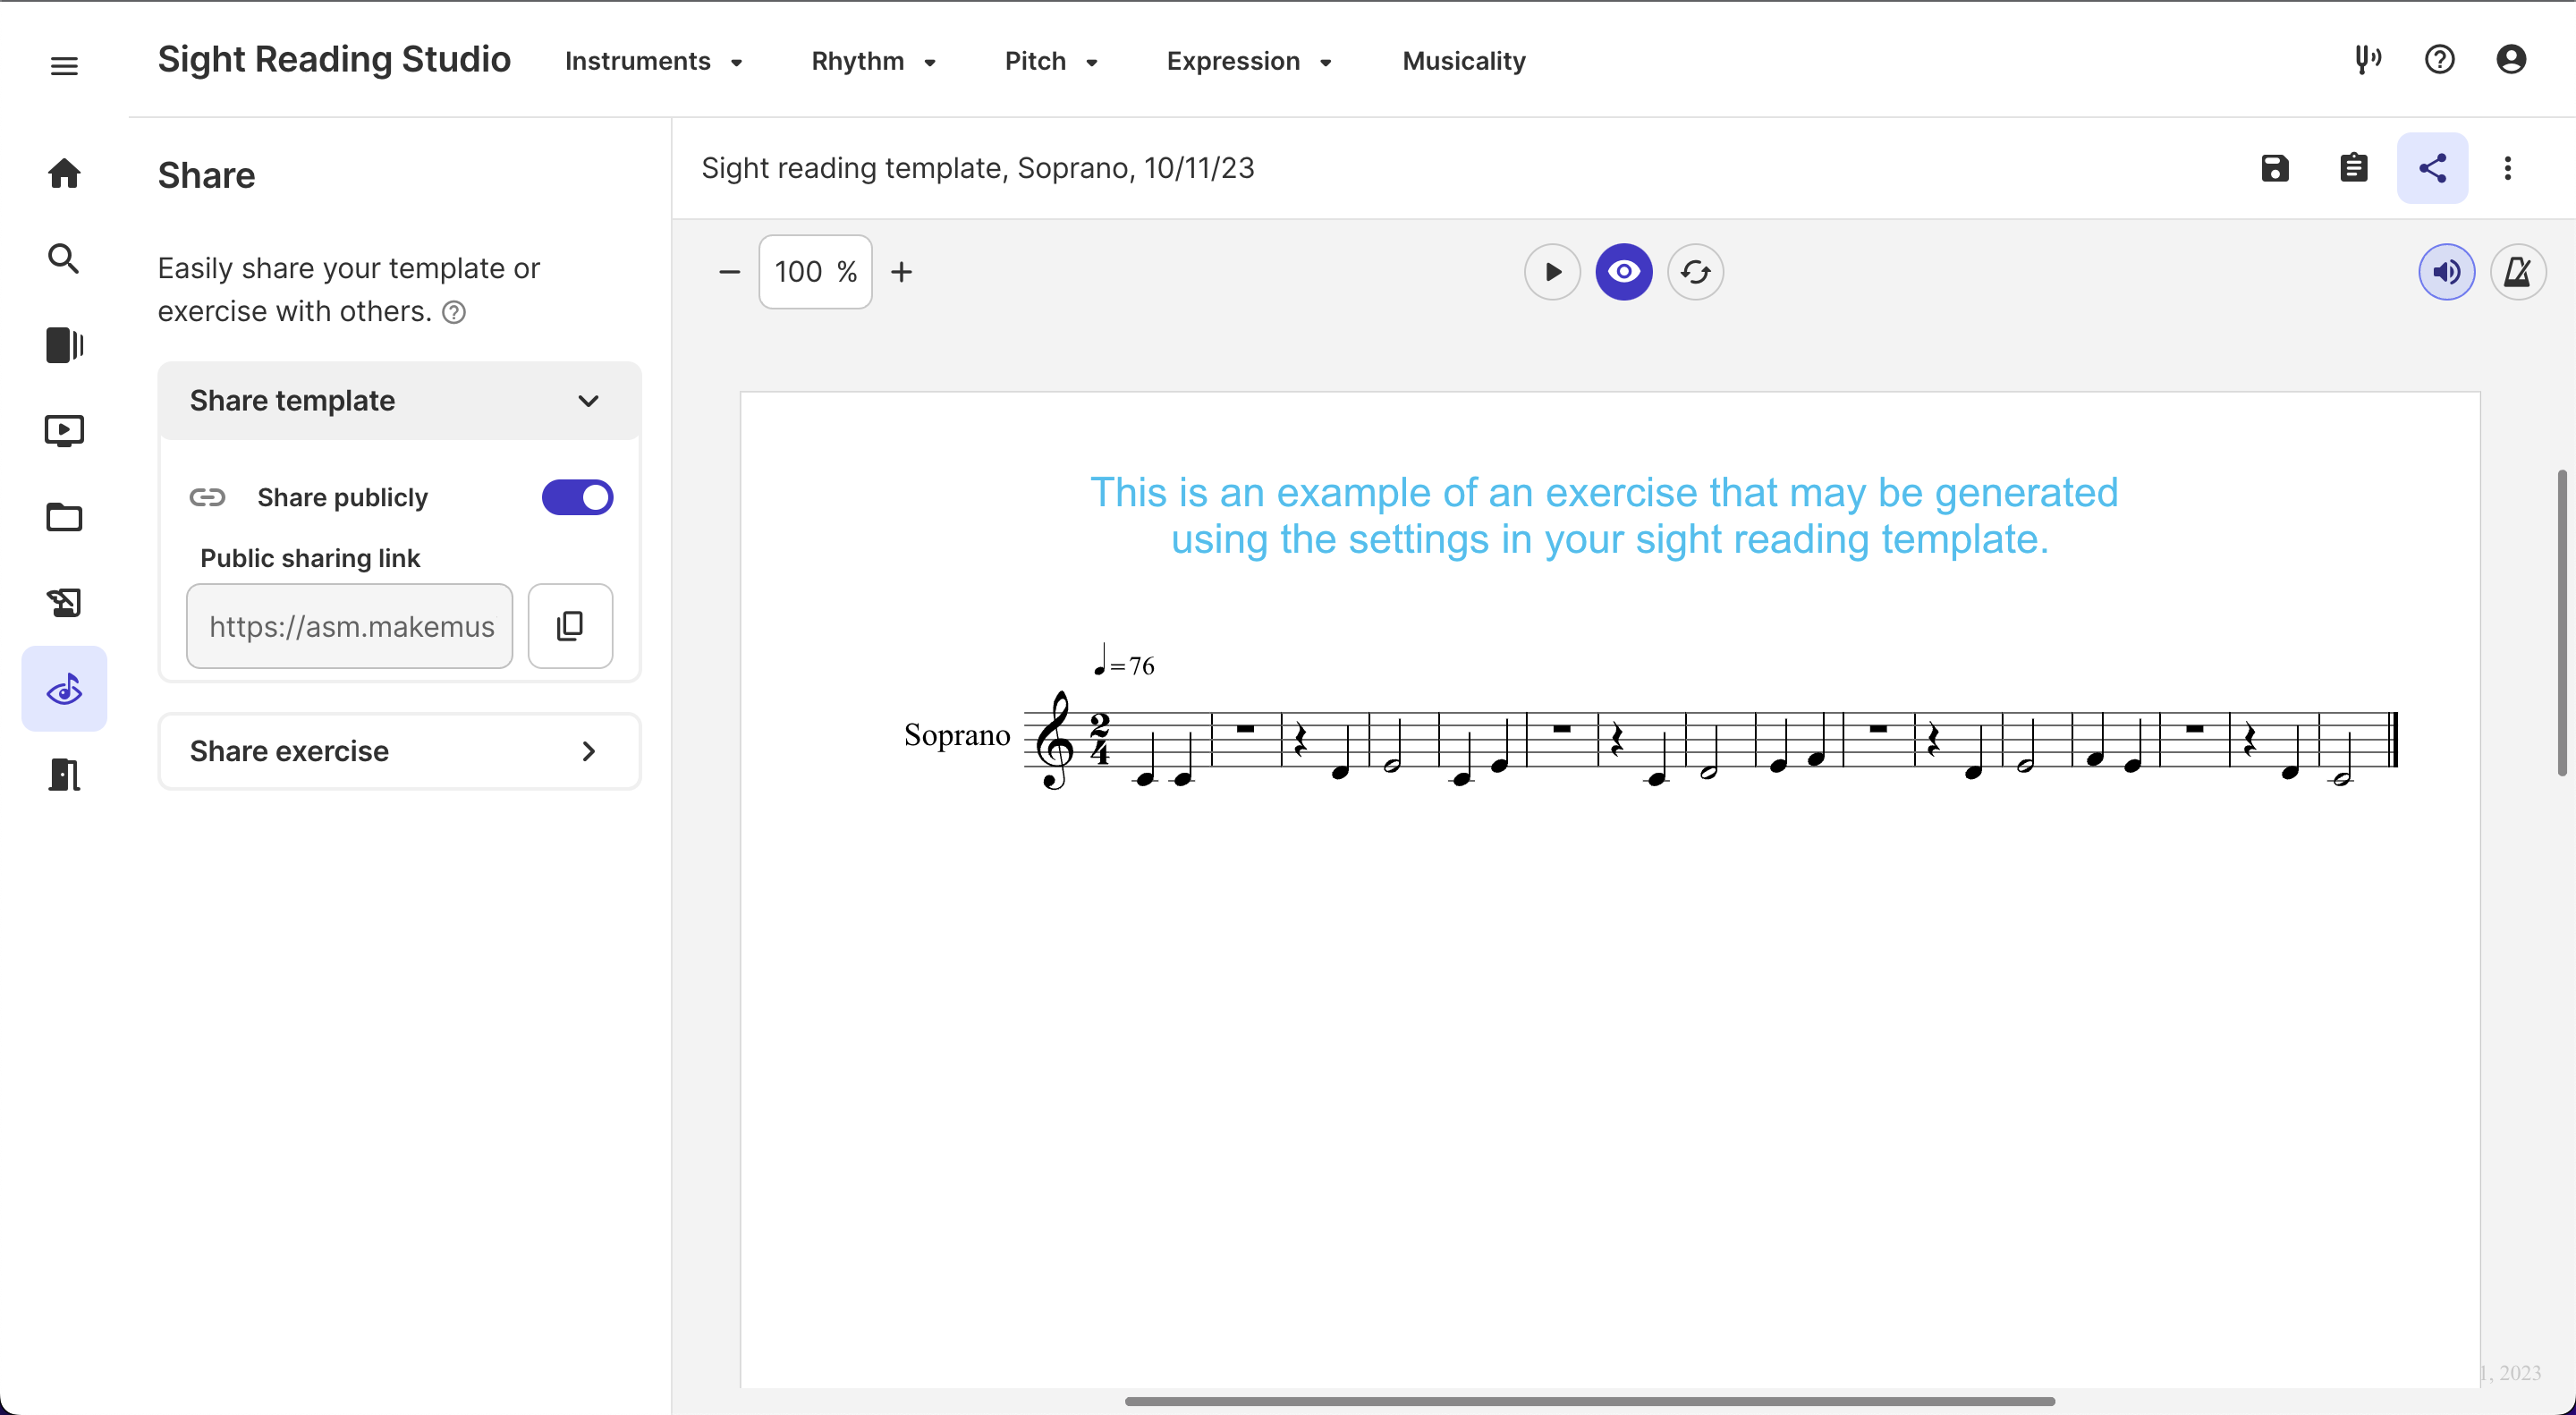Toggle the eye preview button

1623,272
